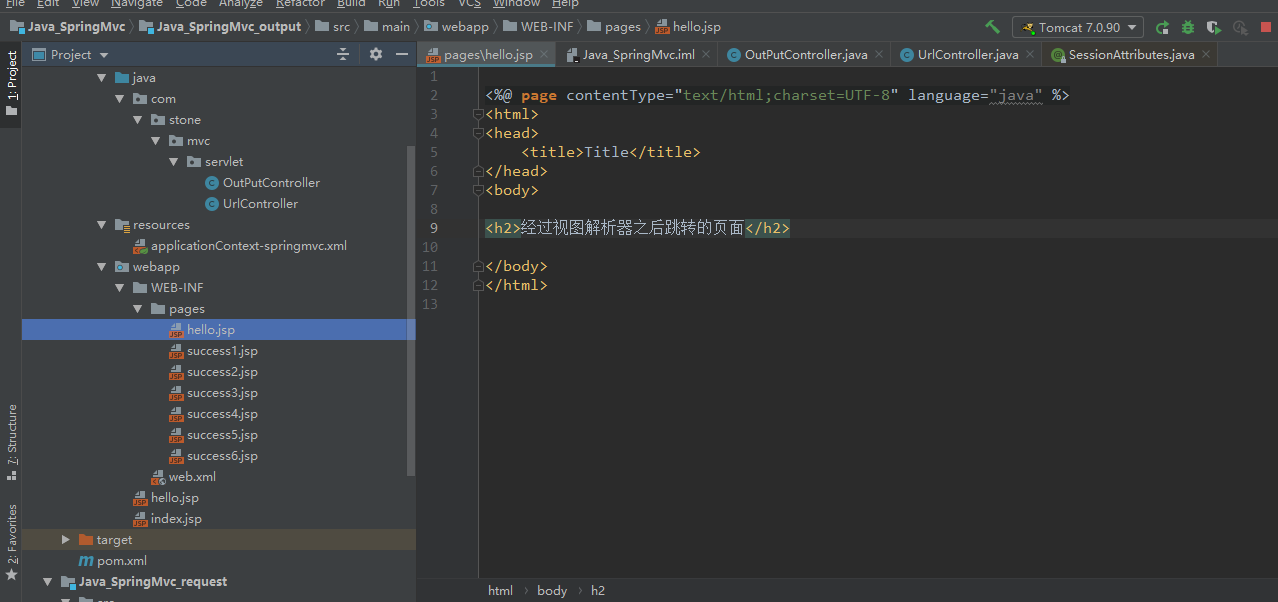Collapse the Java_SpringMvc_request module arrow
The width and height of the screenshot is (1278, 602).
(47, 582)
